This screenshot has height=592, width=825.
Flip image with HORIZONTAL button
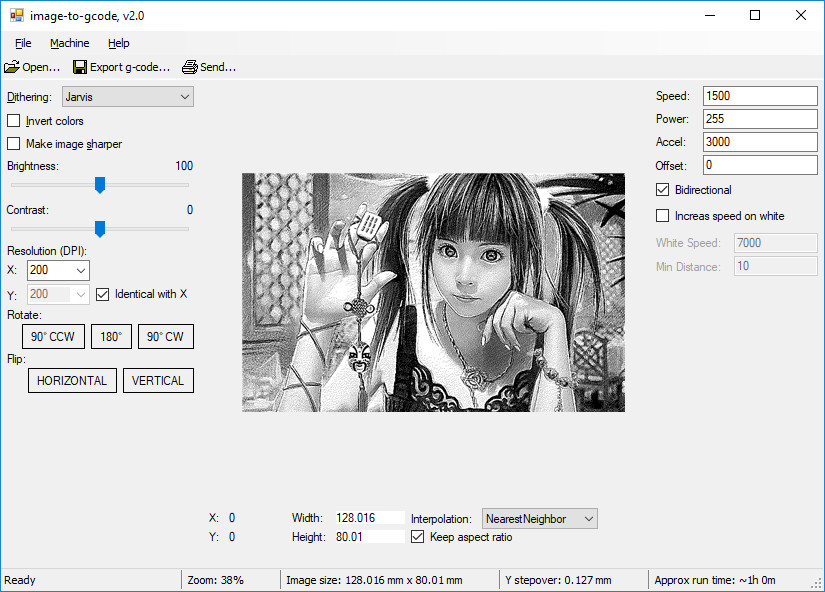point(72,380)
